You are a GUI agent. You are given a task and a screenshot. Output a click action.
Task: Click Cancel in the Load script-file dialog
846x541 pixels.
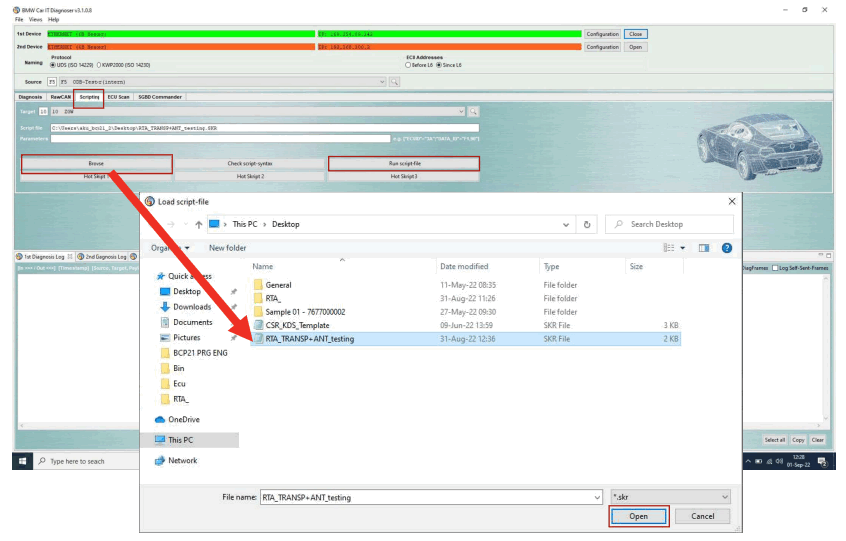coord(702,516)
